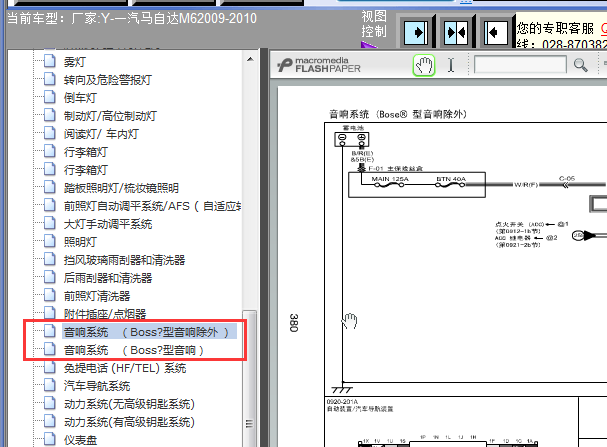This screenshot has width=607, height=447.
Task: Open the 前照灯清洗器 entry
Action: (97, 296)
